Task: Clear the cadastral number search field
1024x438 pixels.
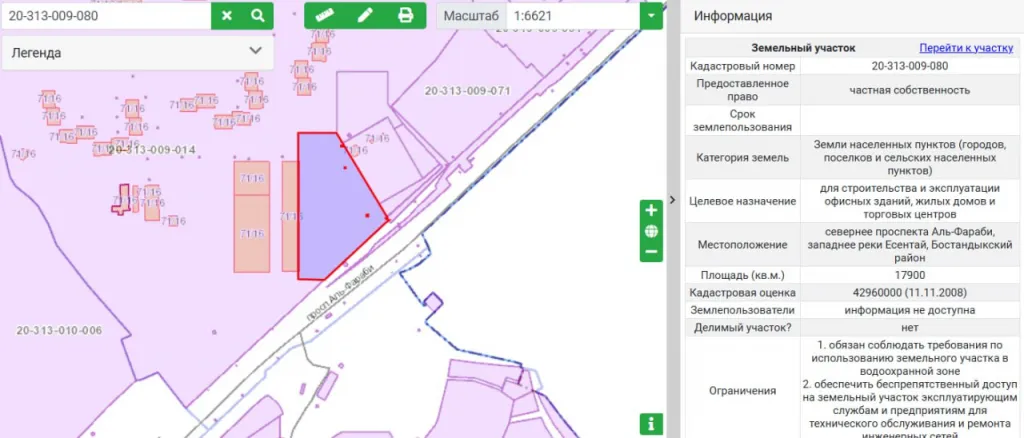Action: pos(227,15)
